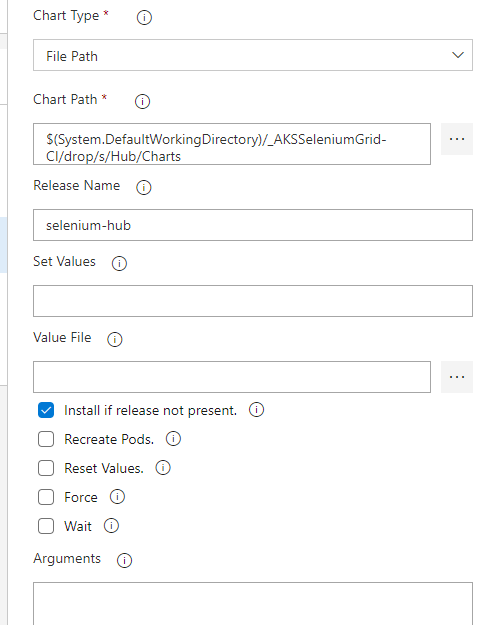The height and width of the screenshot is (625, 493).
Task: Click the Chart Path info icon
Action: 142,101
